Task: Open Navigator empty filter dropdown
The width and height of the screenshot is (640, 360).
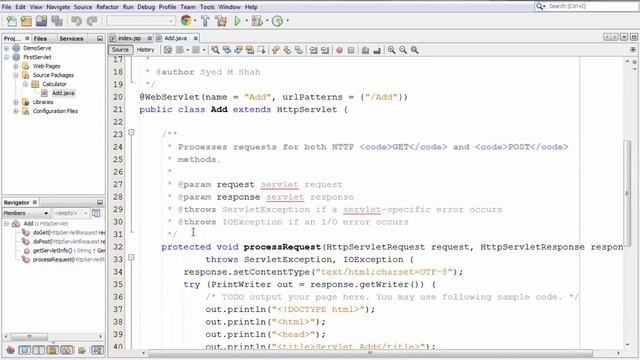Action: point(71,213)
